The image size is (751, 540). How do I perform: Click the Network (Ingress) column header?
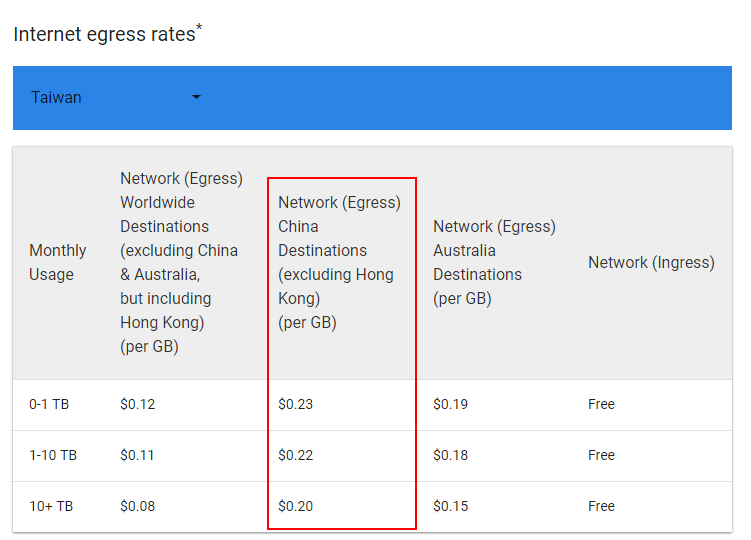click(651, 262)
